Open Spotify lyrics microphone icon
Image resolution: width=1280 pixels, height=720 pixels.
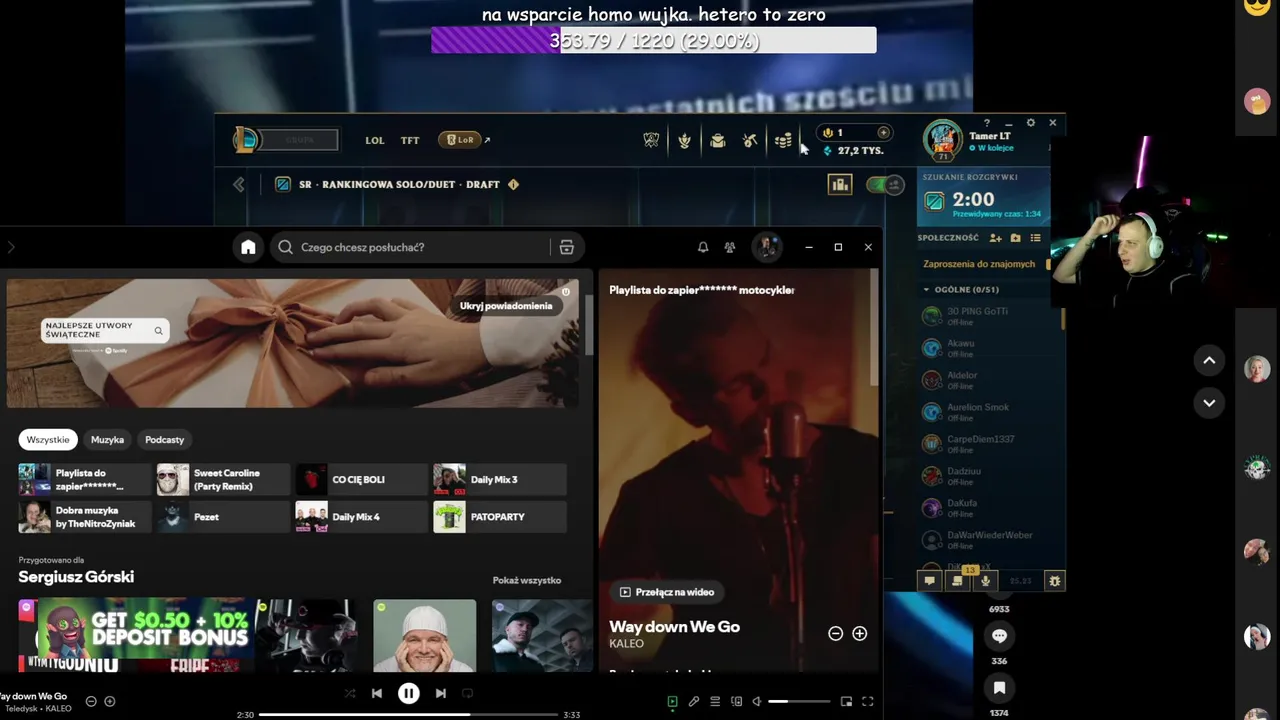(x=693, y=702)
